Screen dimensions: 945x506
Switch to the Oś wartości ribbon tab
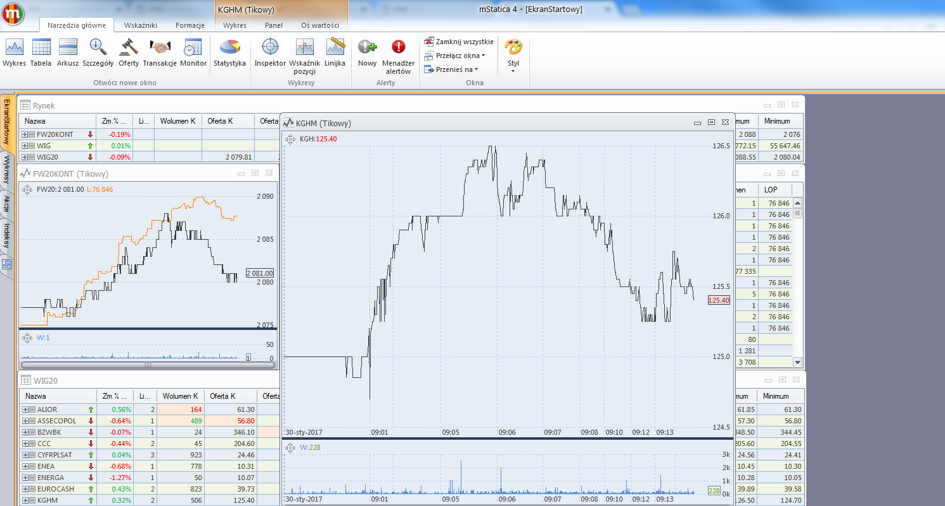pyautogui.click(x=320, y=25)
